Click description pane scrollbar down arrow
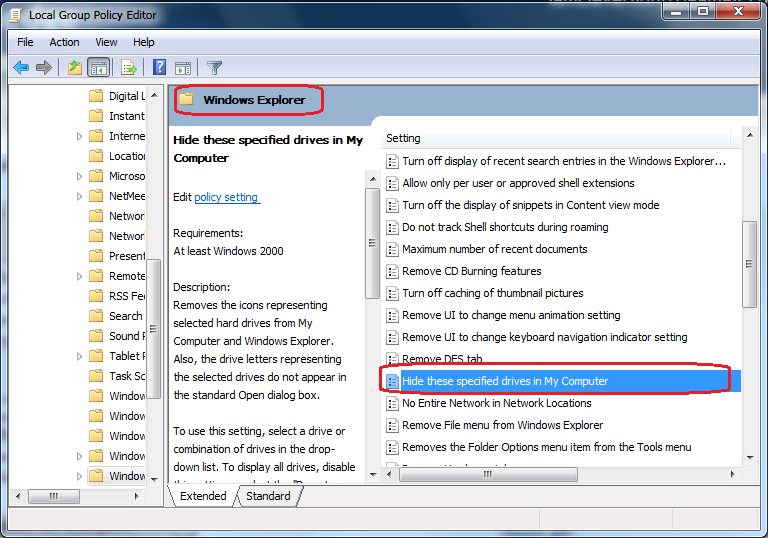Screen dimensions: 768x538 [x=373, y=474]
